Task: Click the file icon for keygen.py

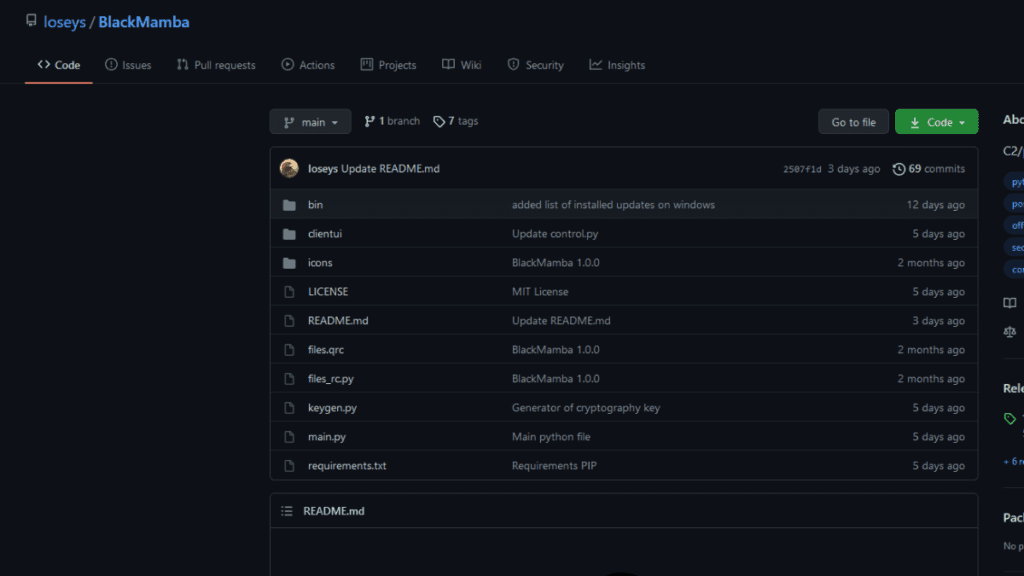Action: click(x=289, y=408)
